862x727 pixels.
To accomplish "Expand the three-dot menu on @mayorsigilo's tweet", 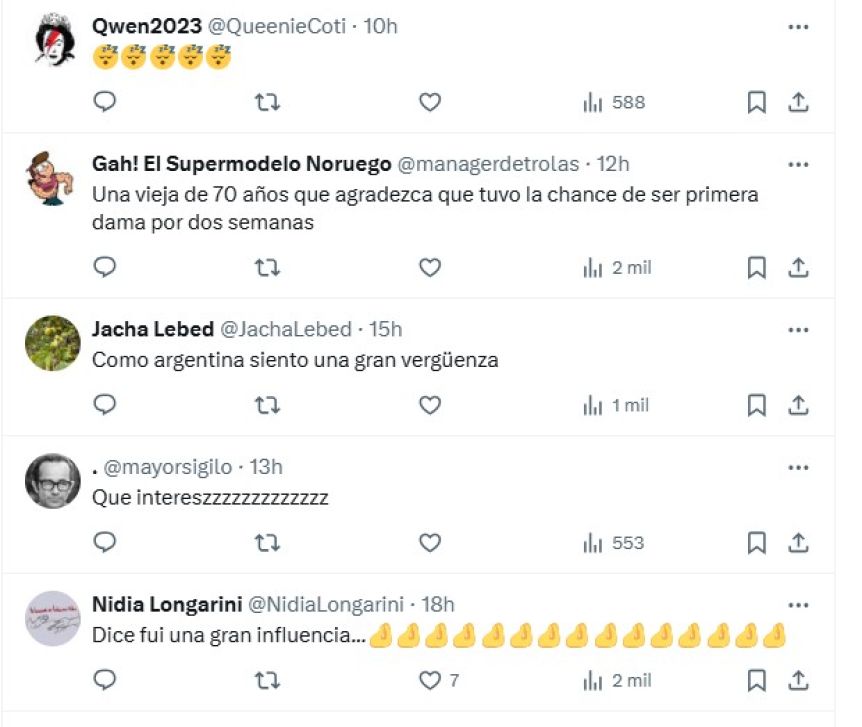I will click(798, 467).
